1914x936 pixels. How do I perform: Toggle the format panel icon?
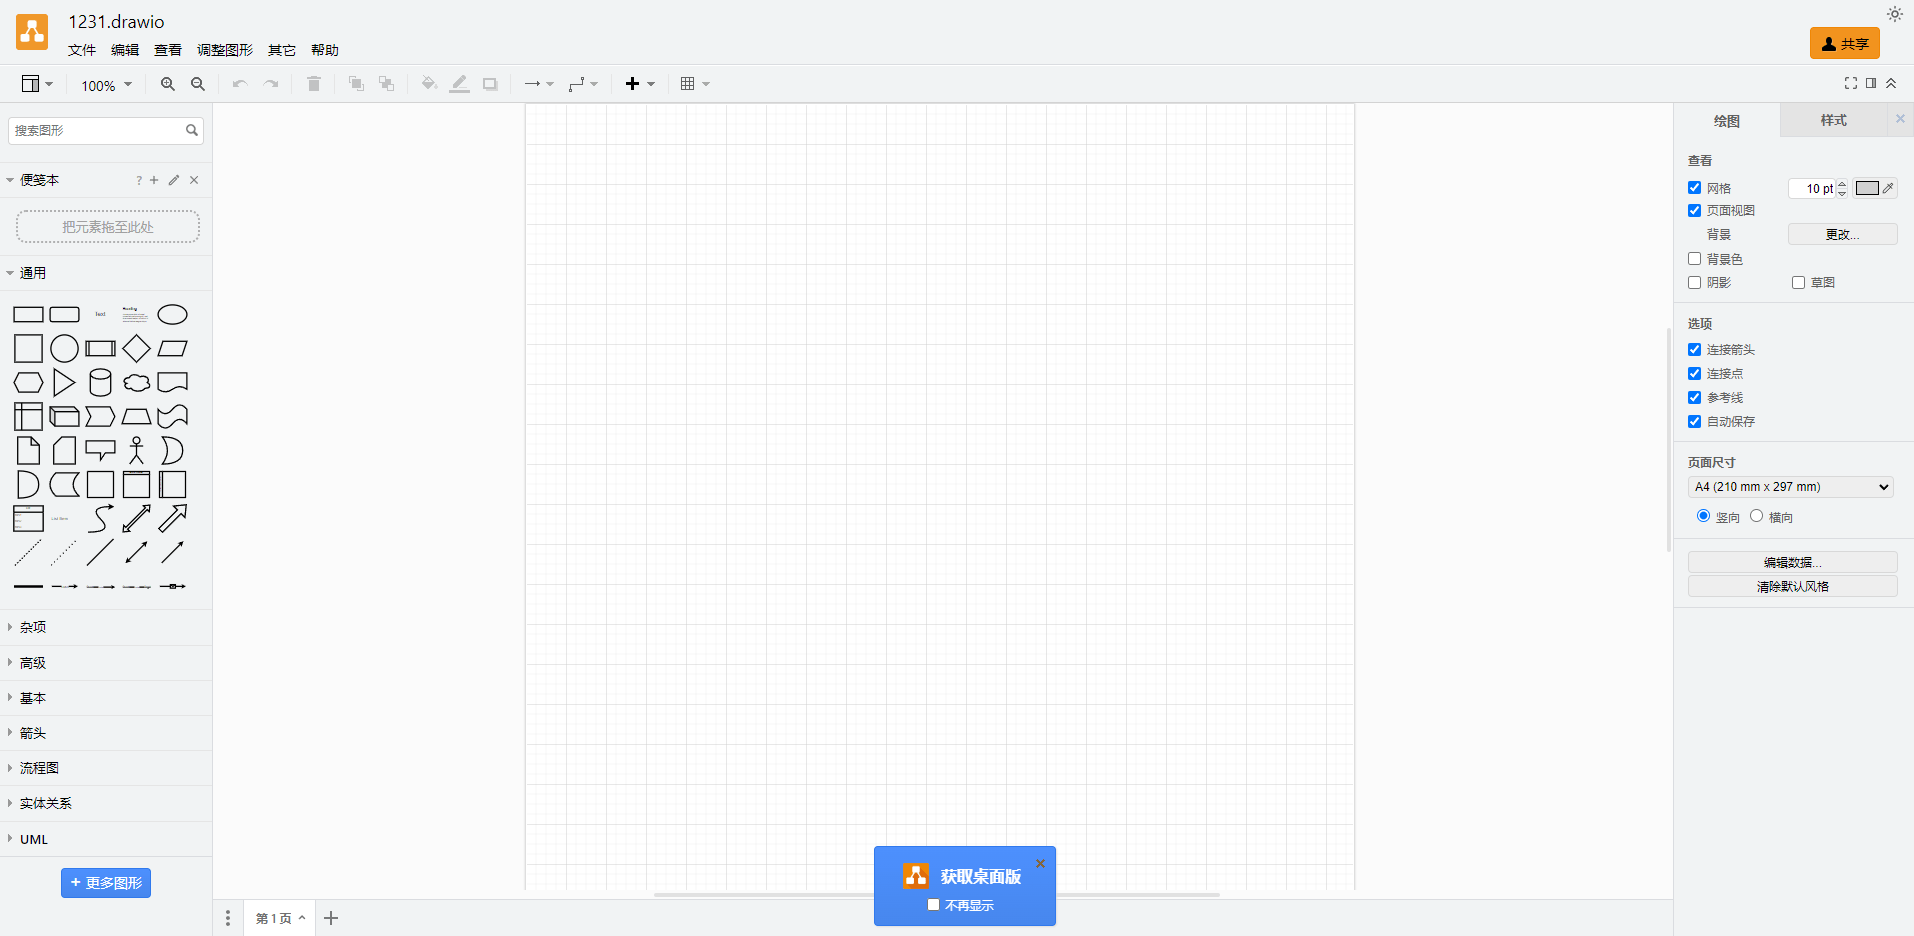[x=1871, y=83]
